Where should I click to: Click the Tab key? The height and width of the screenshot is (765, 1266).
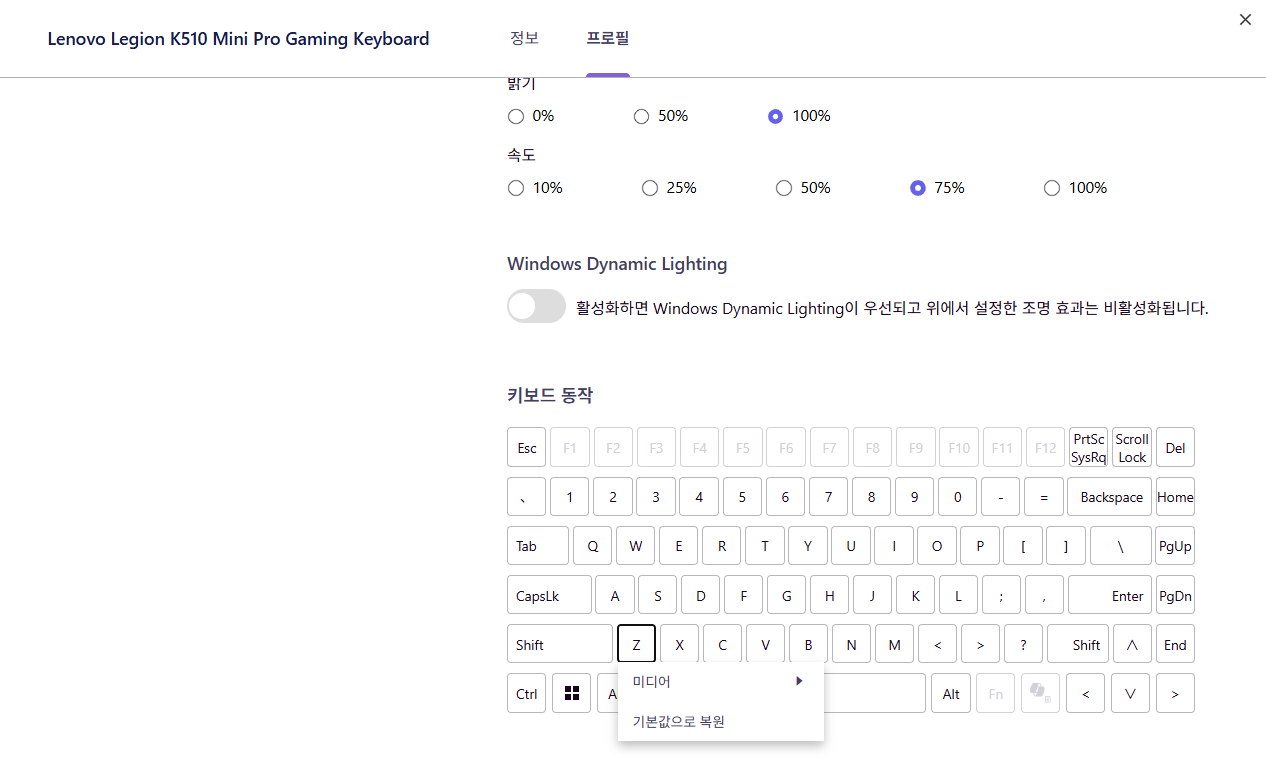(x=538, y=545)
